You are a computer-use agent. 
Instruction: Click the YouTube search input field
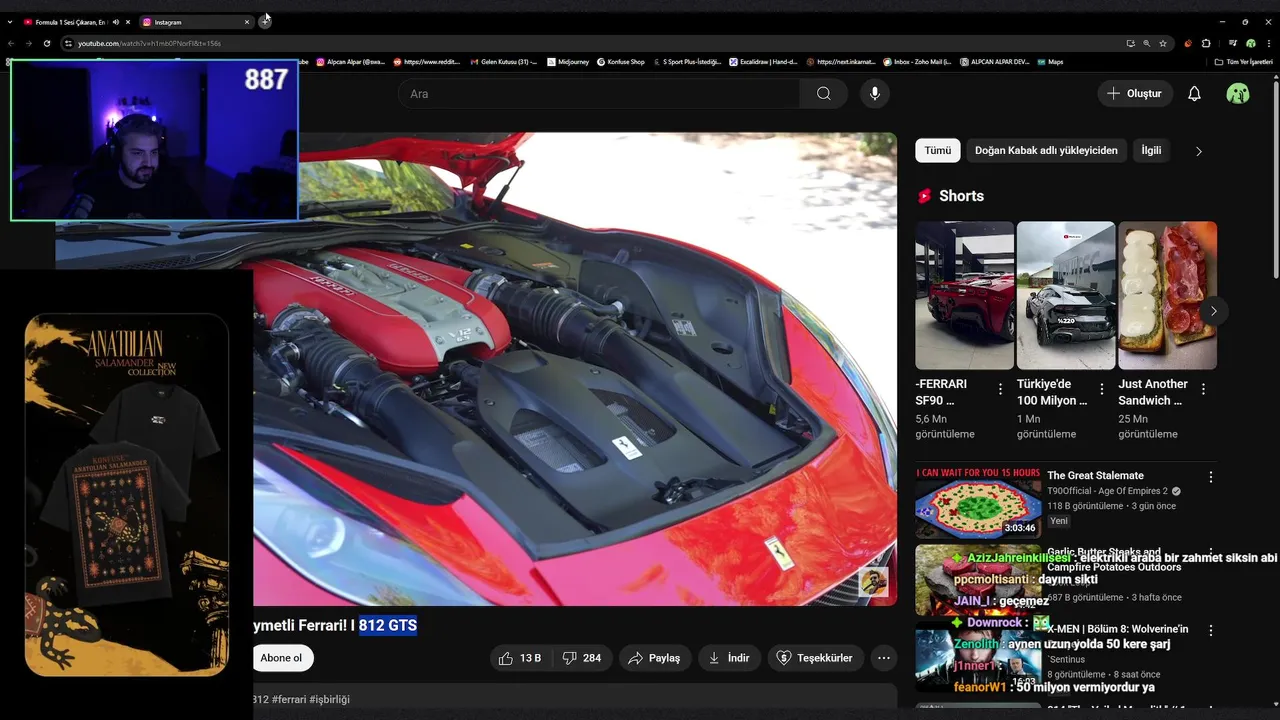pyautogui.click(x=600, y=93)
